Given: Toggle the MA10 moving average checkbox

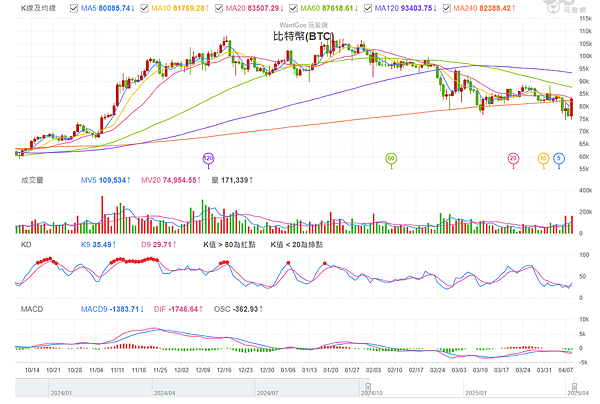Looking at the screenshot, I should click(x=144, y=8).
